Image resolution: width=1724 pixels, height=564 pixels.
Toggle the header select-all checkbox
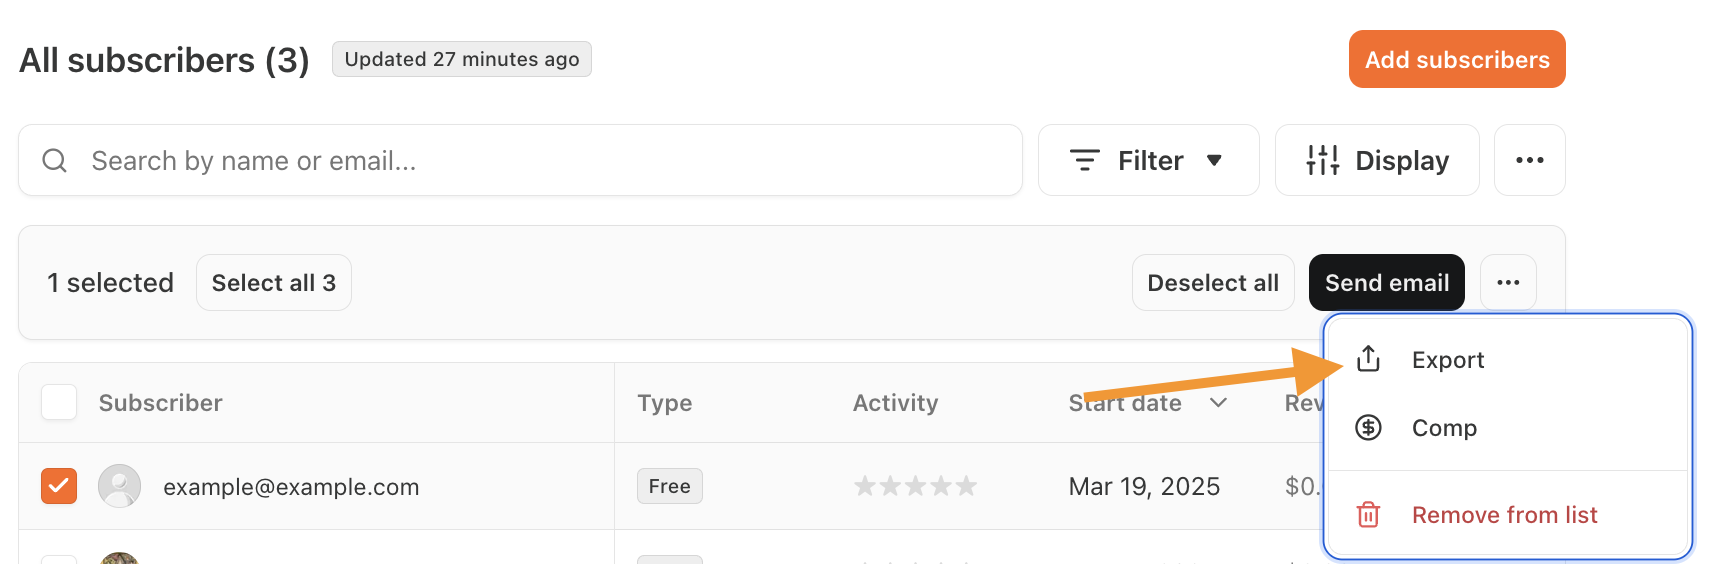coord(59,402)
